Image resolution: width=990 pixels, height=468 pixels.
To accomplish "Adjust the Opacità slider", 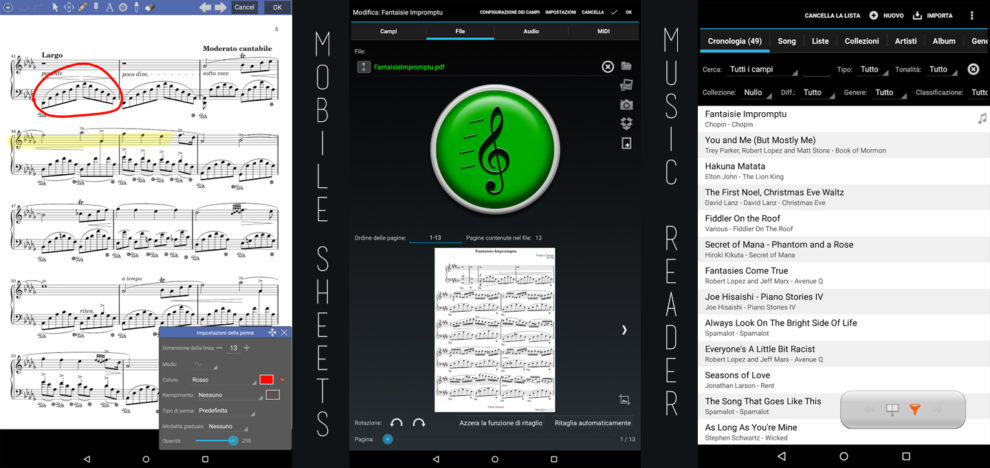I will point(216,440).
